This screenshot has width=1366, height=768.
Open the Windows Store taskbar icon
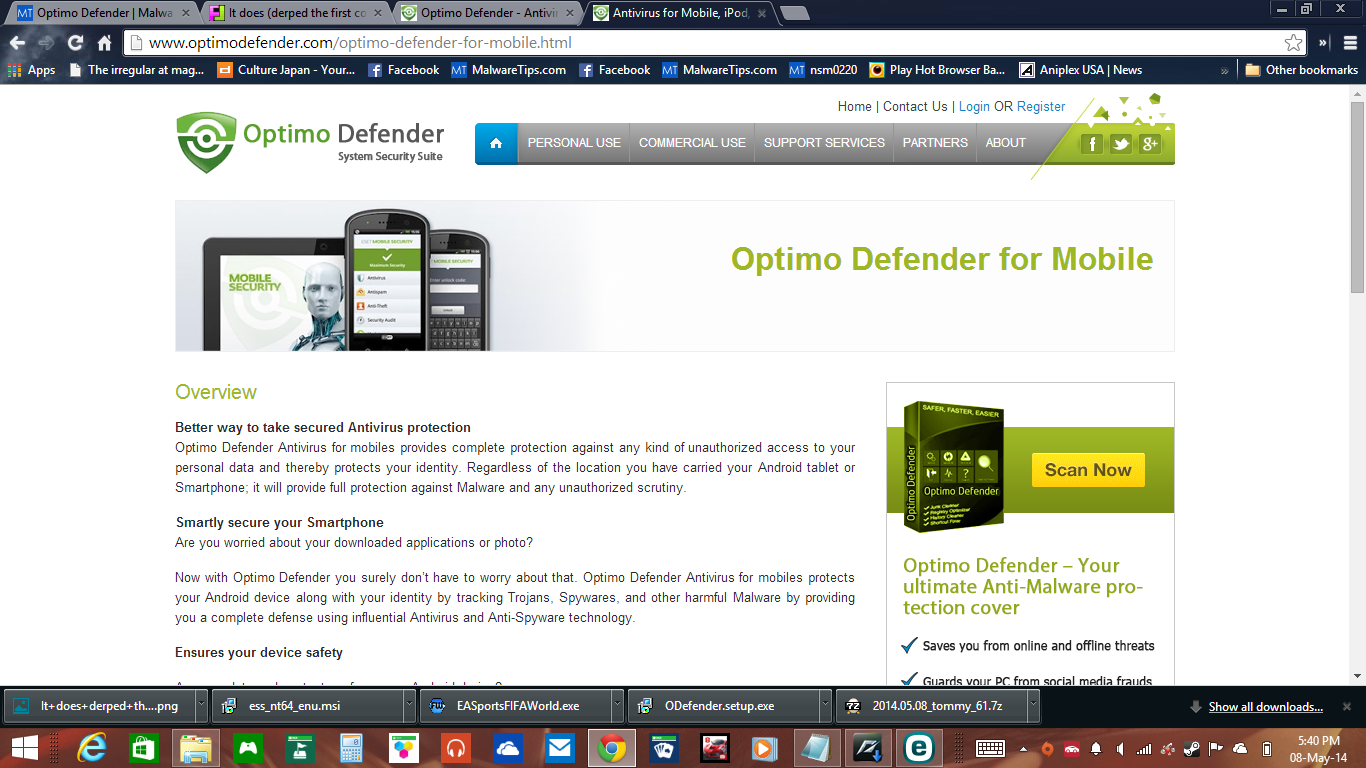coord(145,748)
